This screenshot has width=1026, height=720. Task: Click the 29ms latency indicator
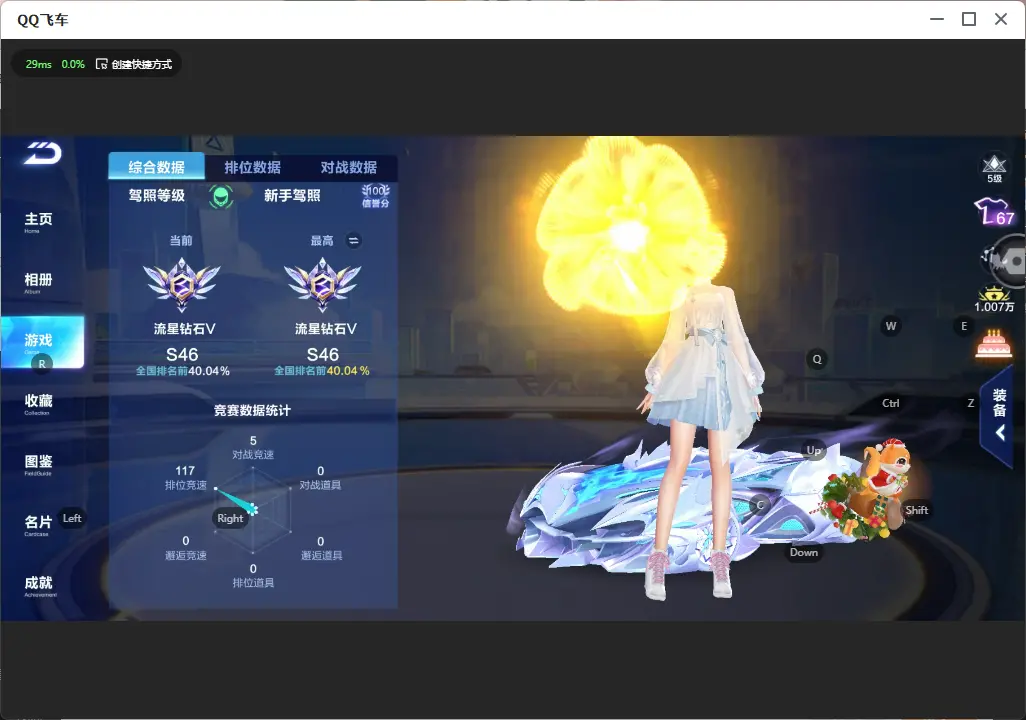39,64
